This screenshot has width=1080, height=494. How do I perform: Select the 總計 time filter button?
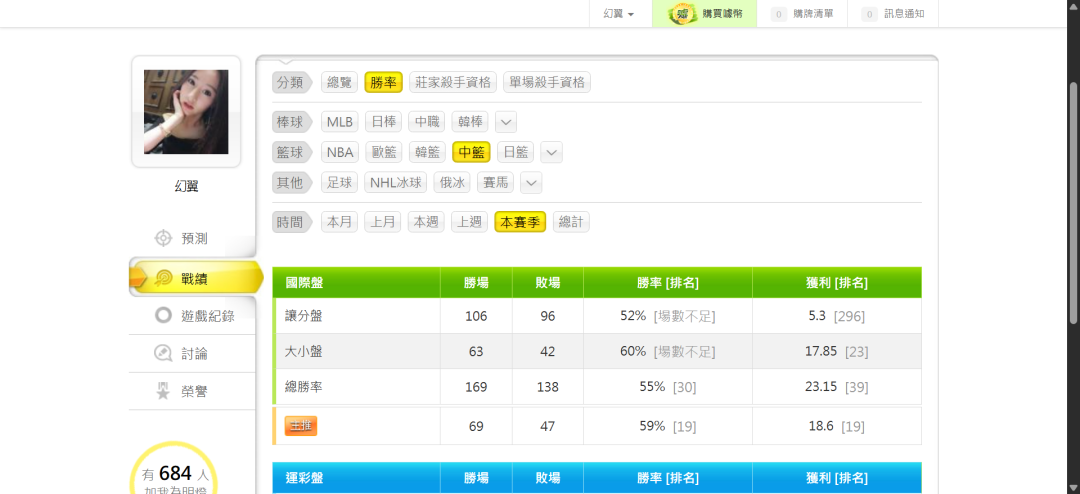coord(571,222)
